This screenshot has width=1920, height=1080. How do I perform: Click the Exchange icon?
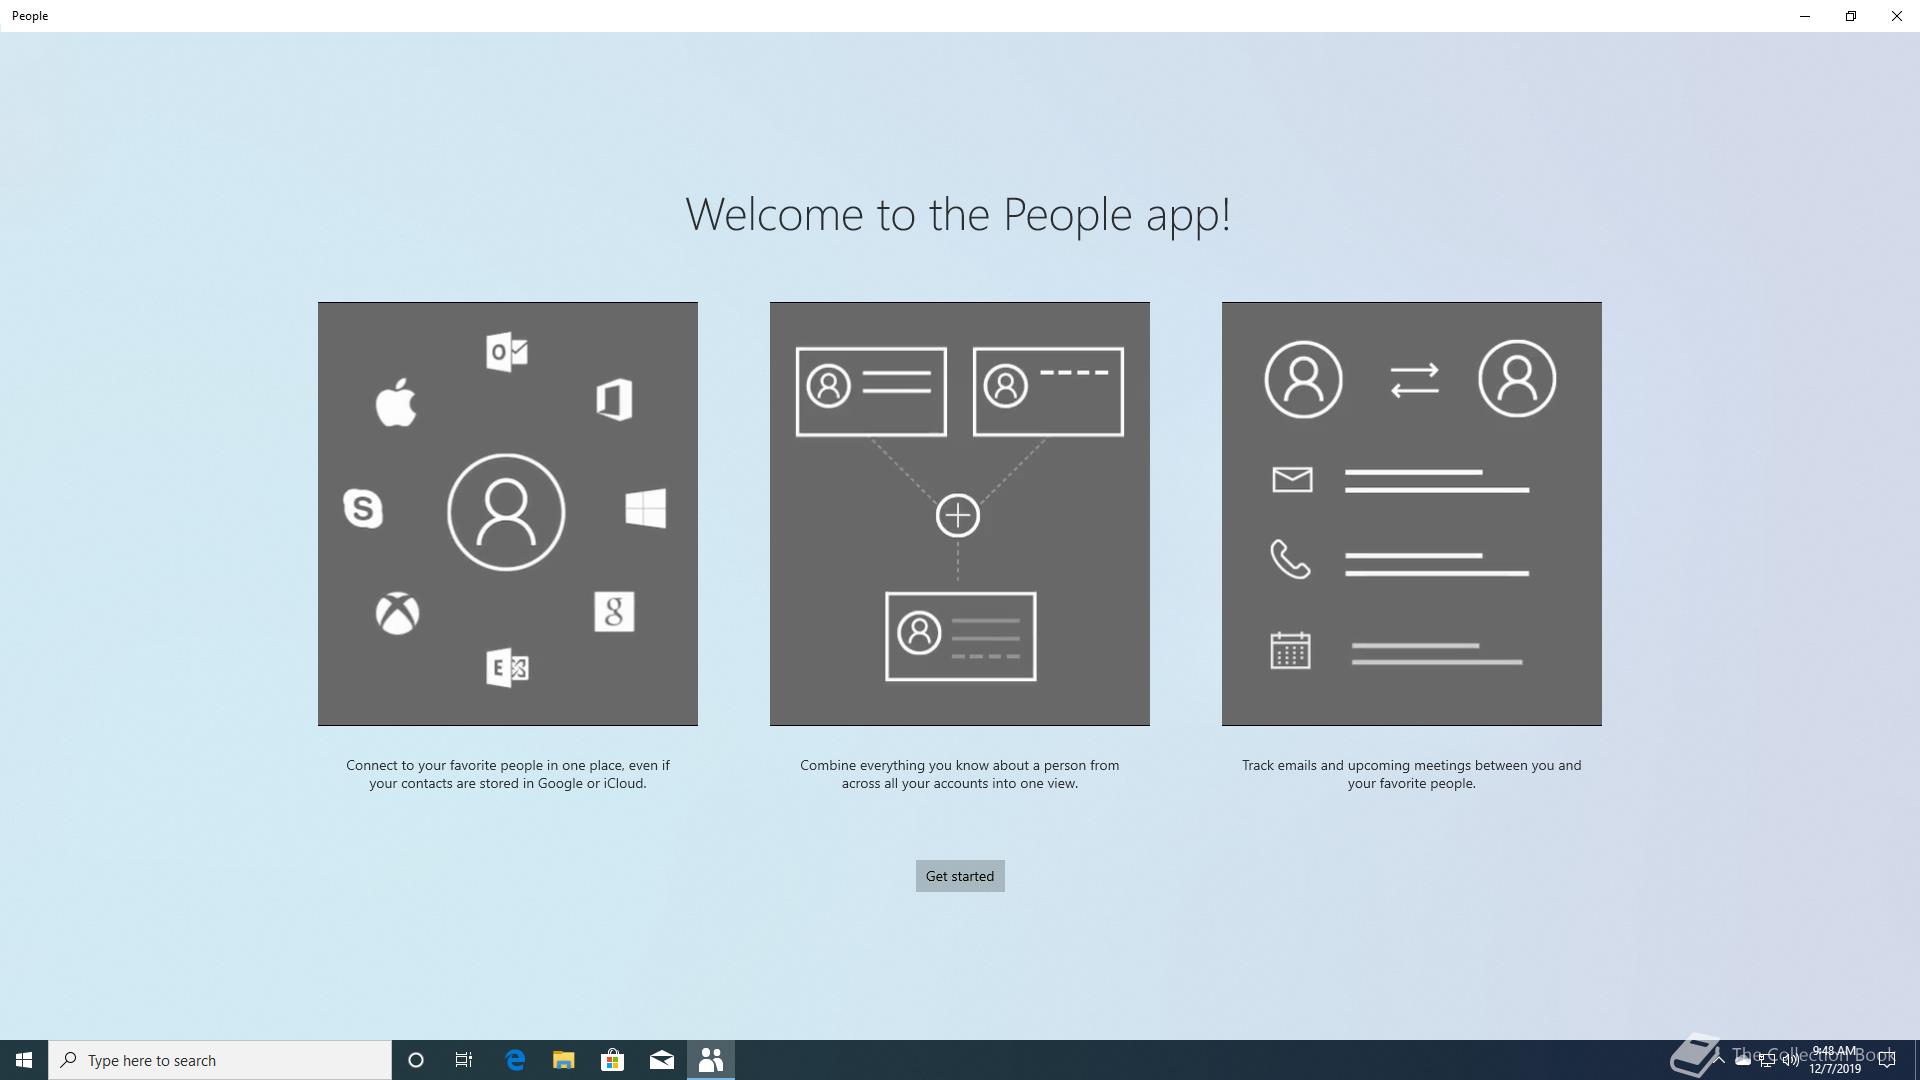(507, 667)
